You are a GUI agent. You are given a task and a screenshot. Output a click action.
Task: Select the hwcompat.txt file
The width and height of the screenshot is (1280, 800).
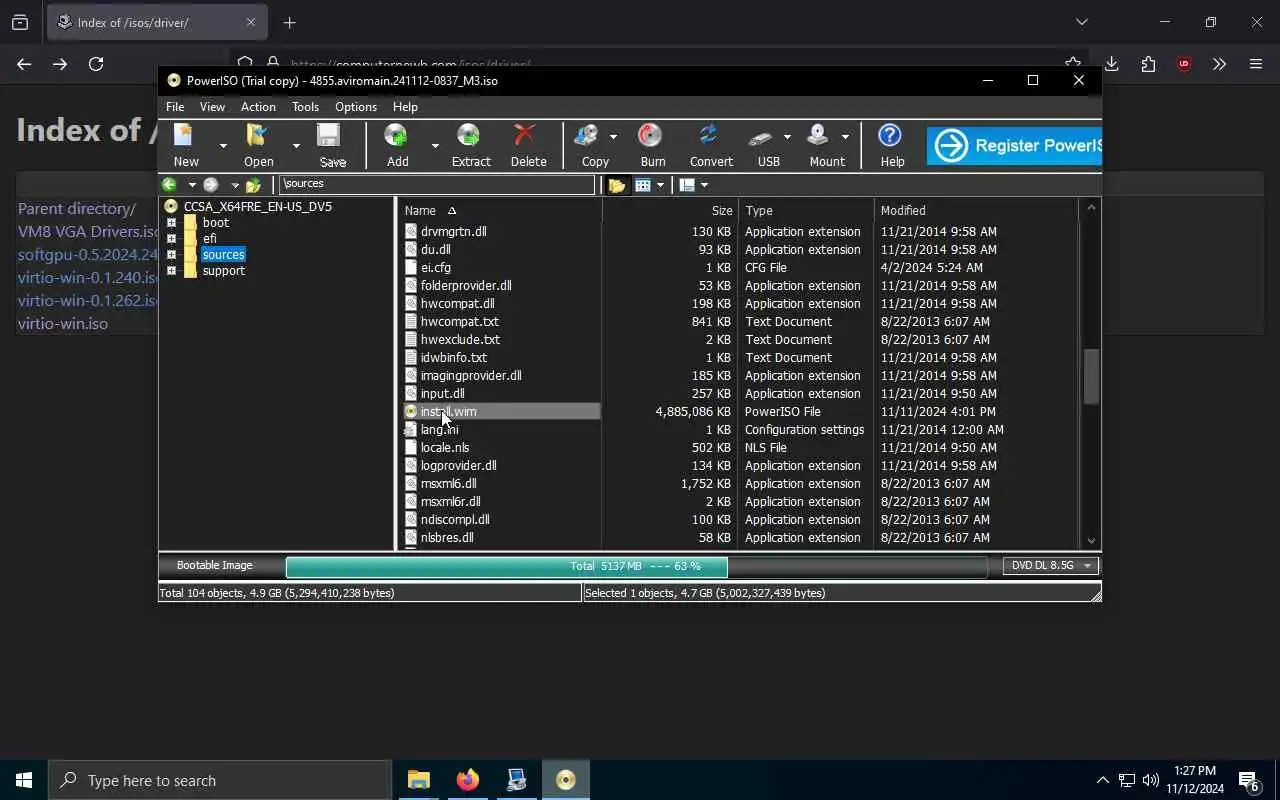coord(459,322)
